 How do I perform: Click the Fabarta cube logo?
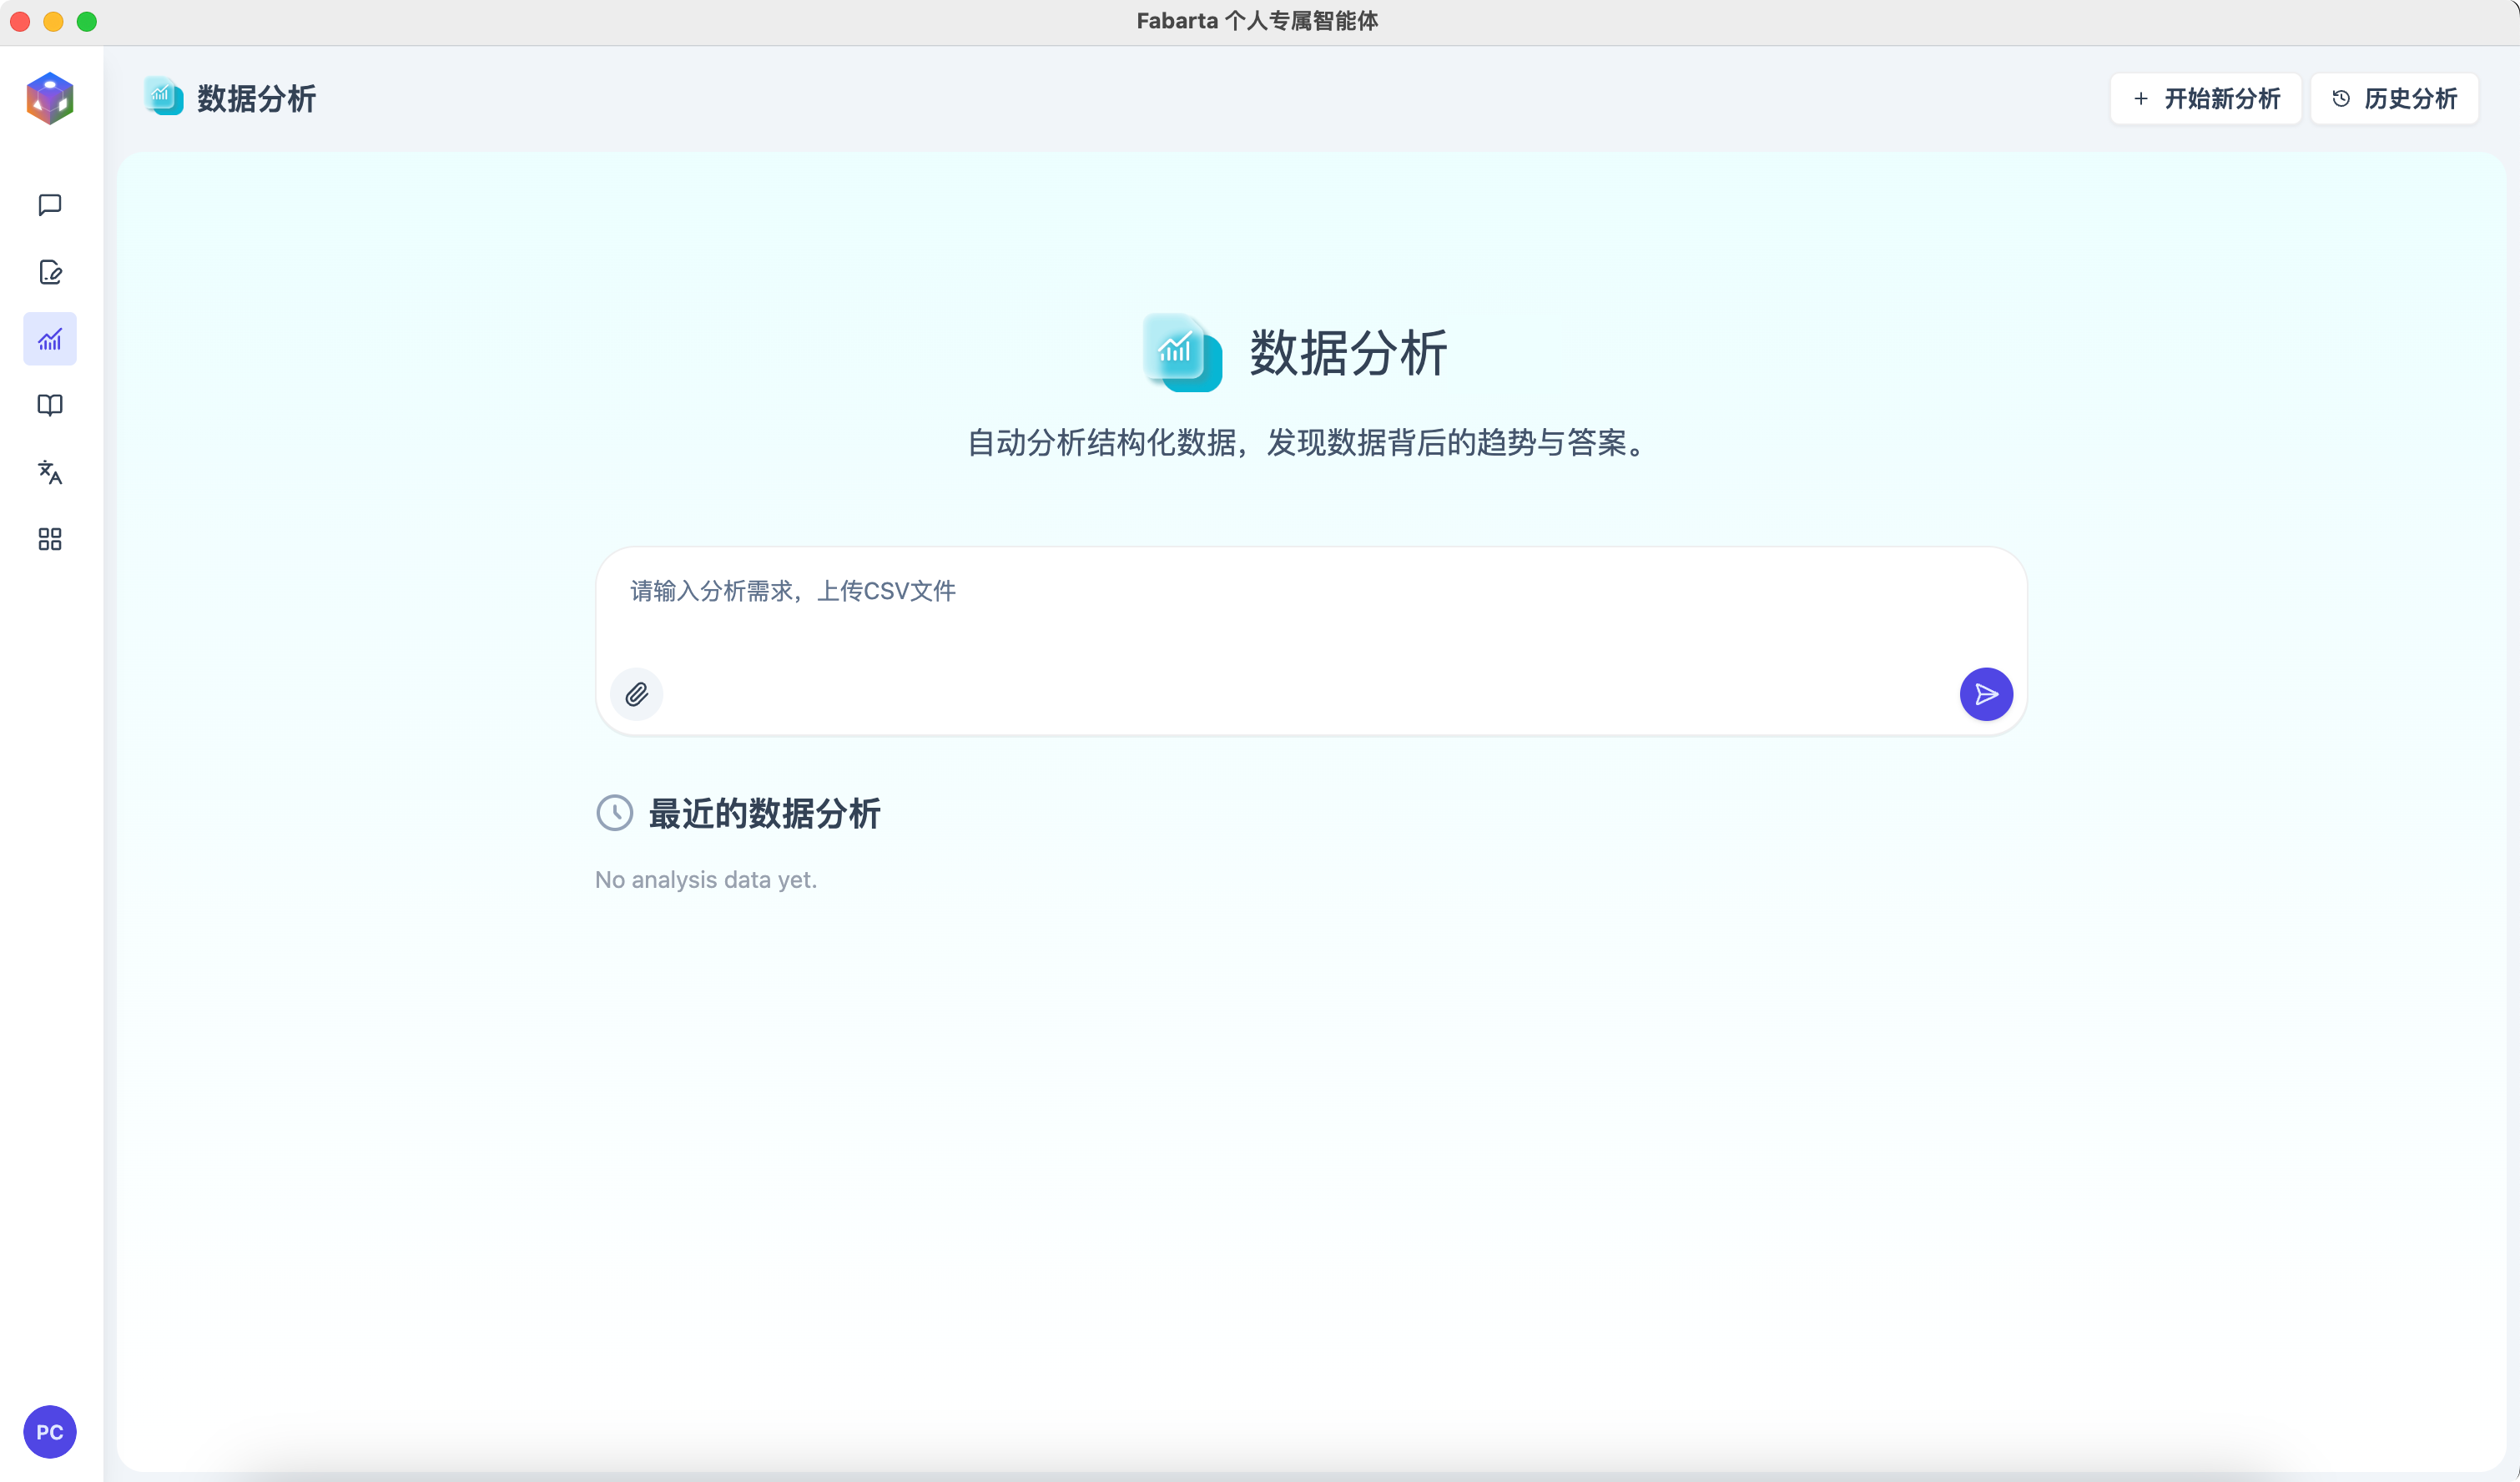click(x=50, y=98)
